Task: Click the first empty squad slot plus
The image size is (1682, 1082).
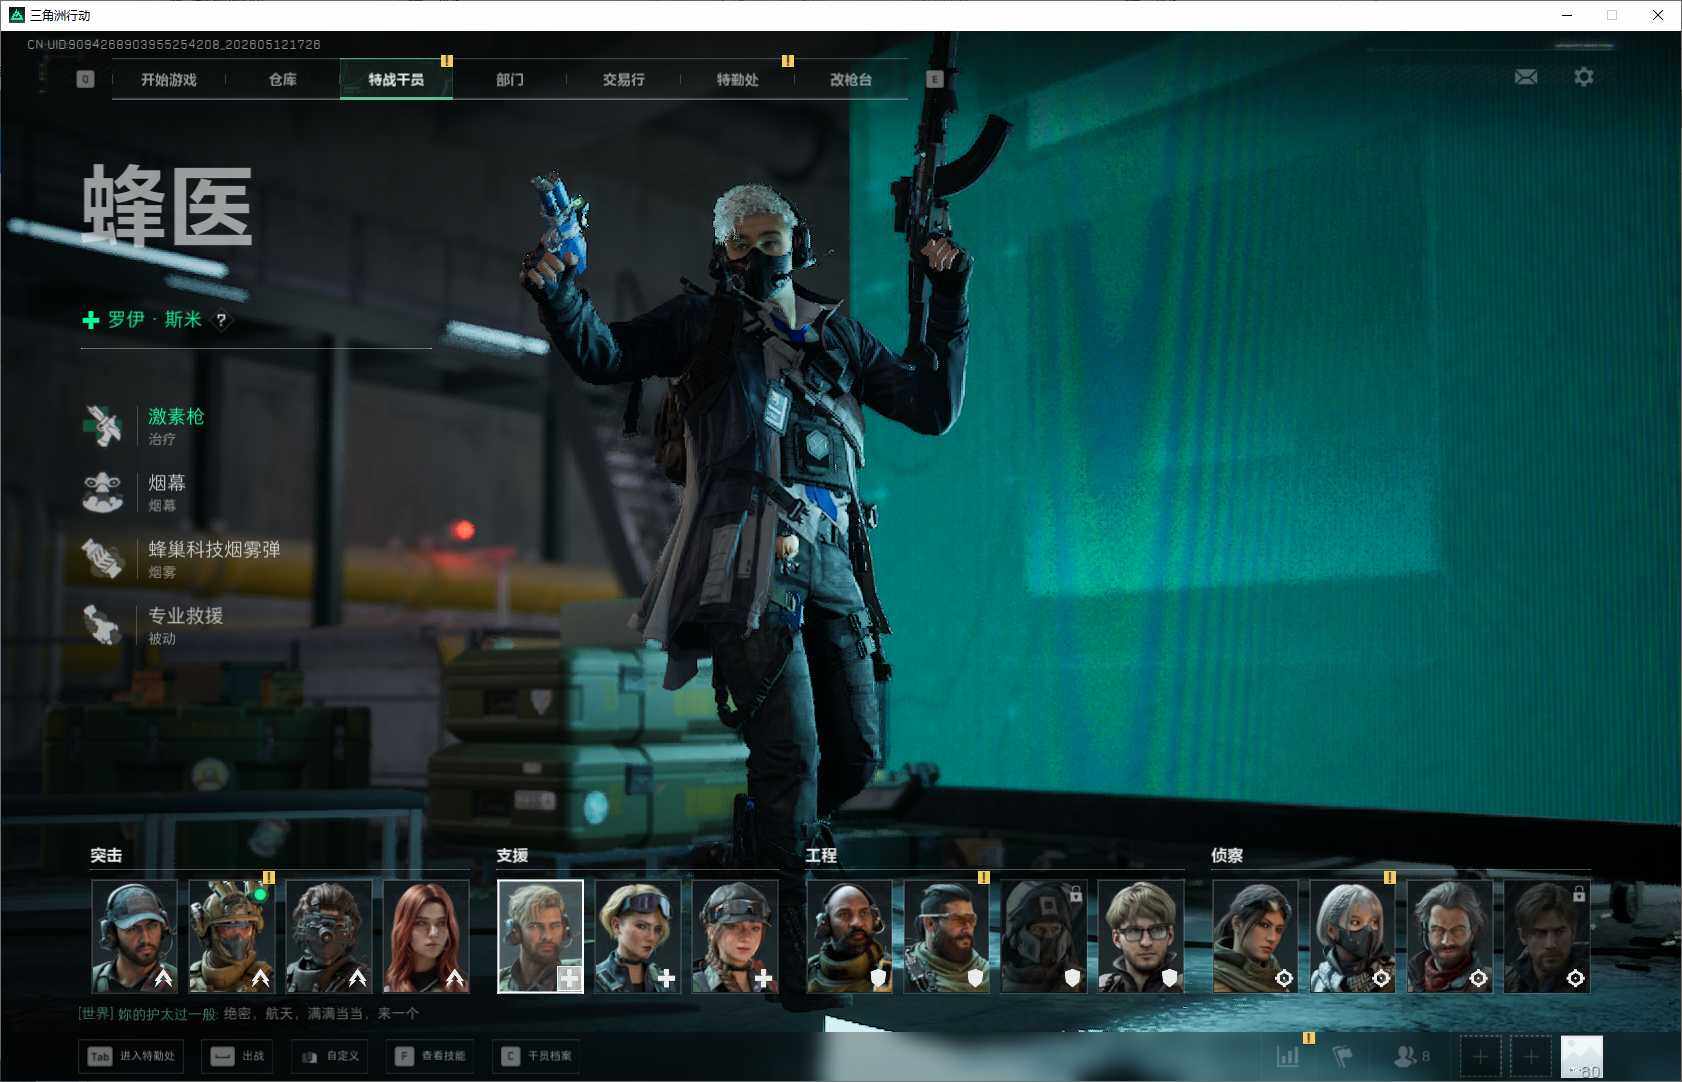Action: (1480, 1056)
